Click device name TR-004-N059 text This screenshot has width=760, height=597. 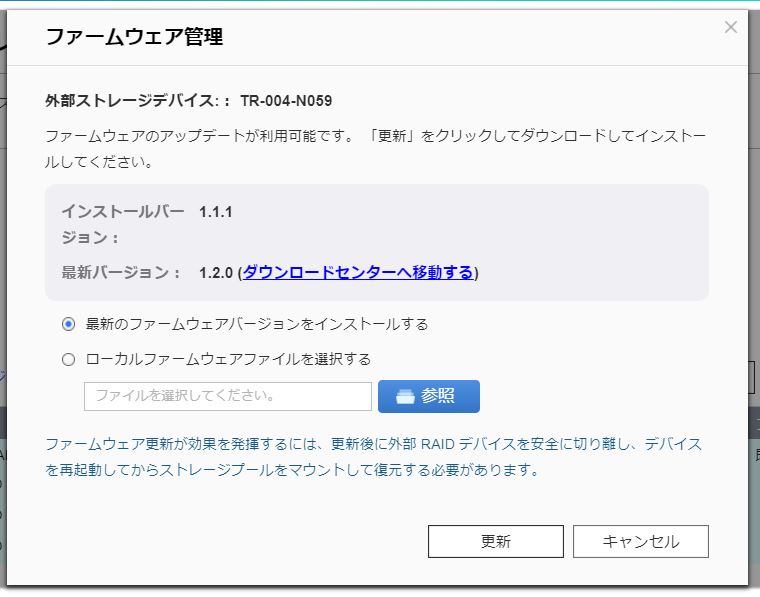pyautogui.click(x=286, y=101)
